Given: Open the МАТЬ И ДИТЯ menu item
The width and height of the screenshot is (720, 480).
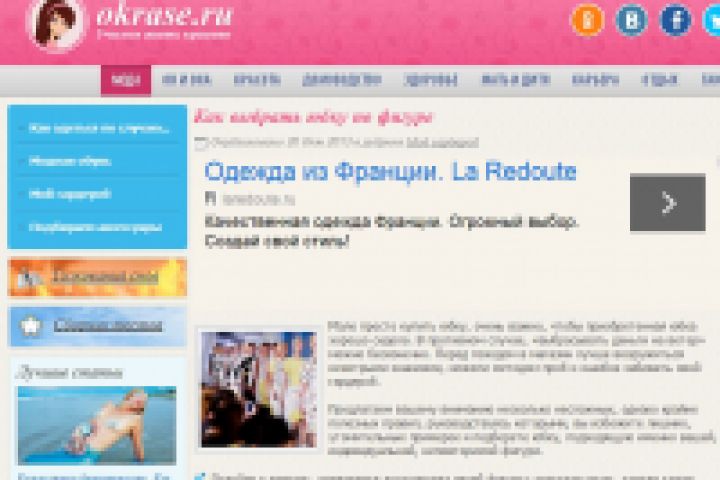Looking at the screenshot, I should point(515,80).
